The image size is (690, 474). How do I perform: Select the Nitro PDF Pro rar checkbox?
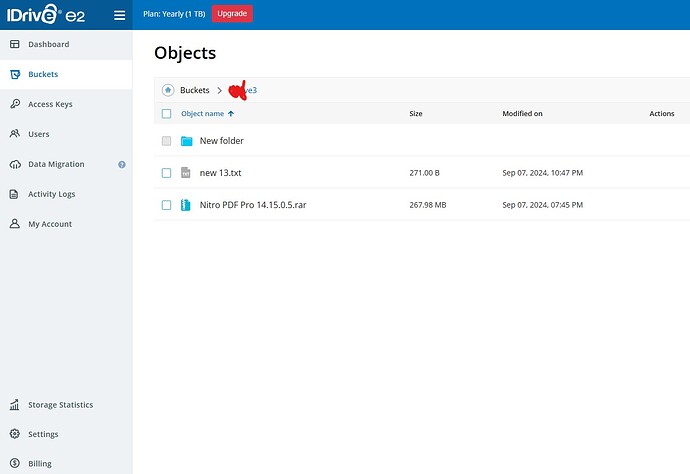(167, 205)
